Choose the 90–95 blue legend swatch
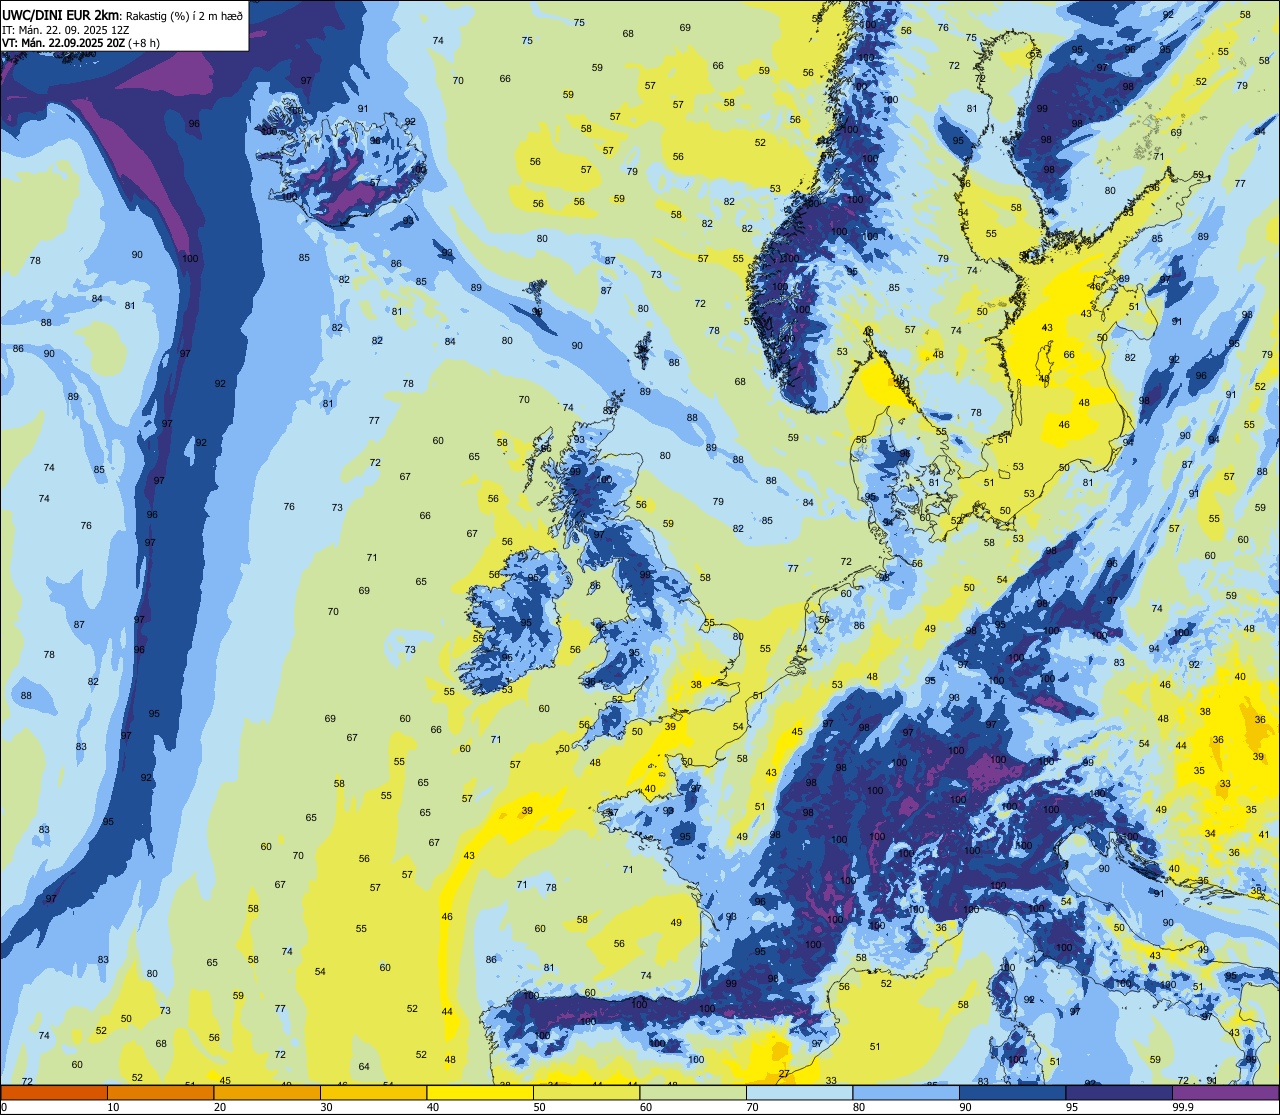Viewport: 1280px width, 1115px height. (x=1012, y=1092)
